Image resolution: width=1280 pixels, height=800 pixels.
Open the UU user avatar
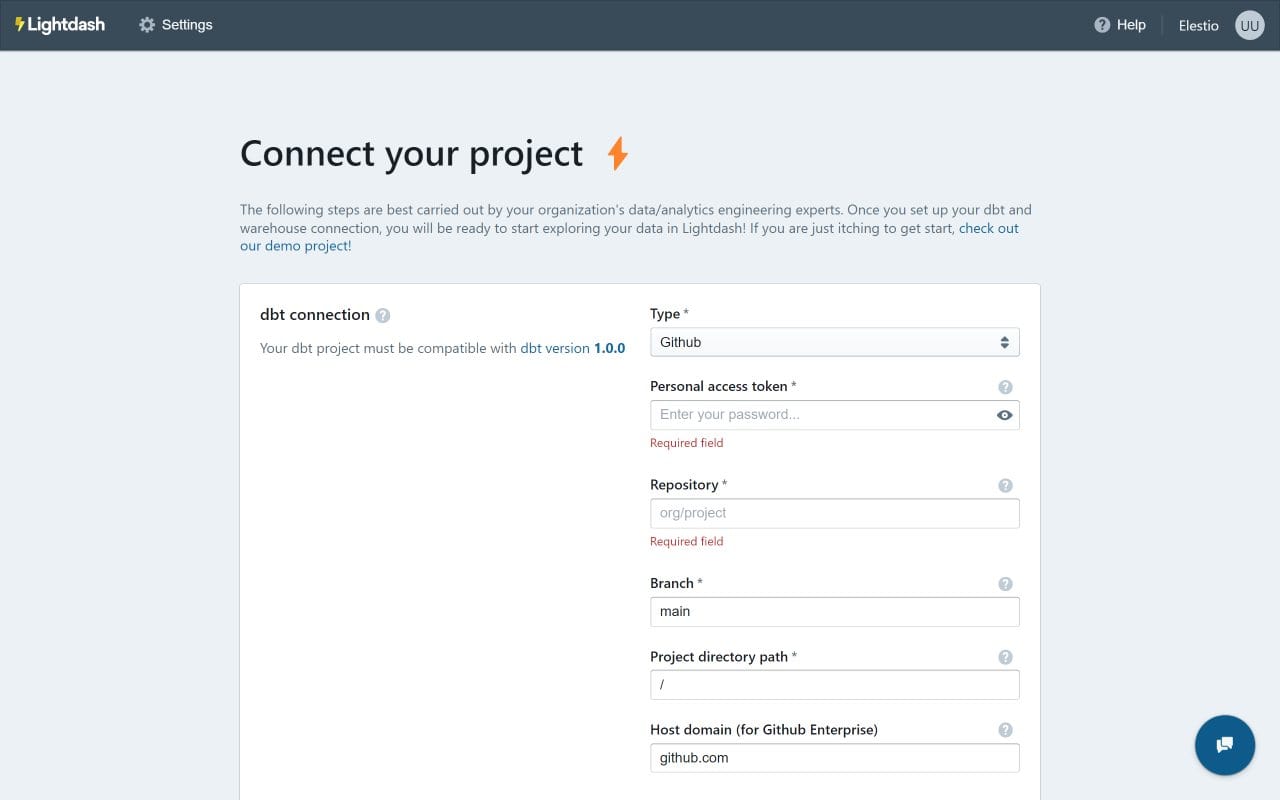pyautogui.click(x=1249, y=25)
